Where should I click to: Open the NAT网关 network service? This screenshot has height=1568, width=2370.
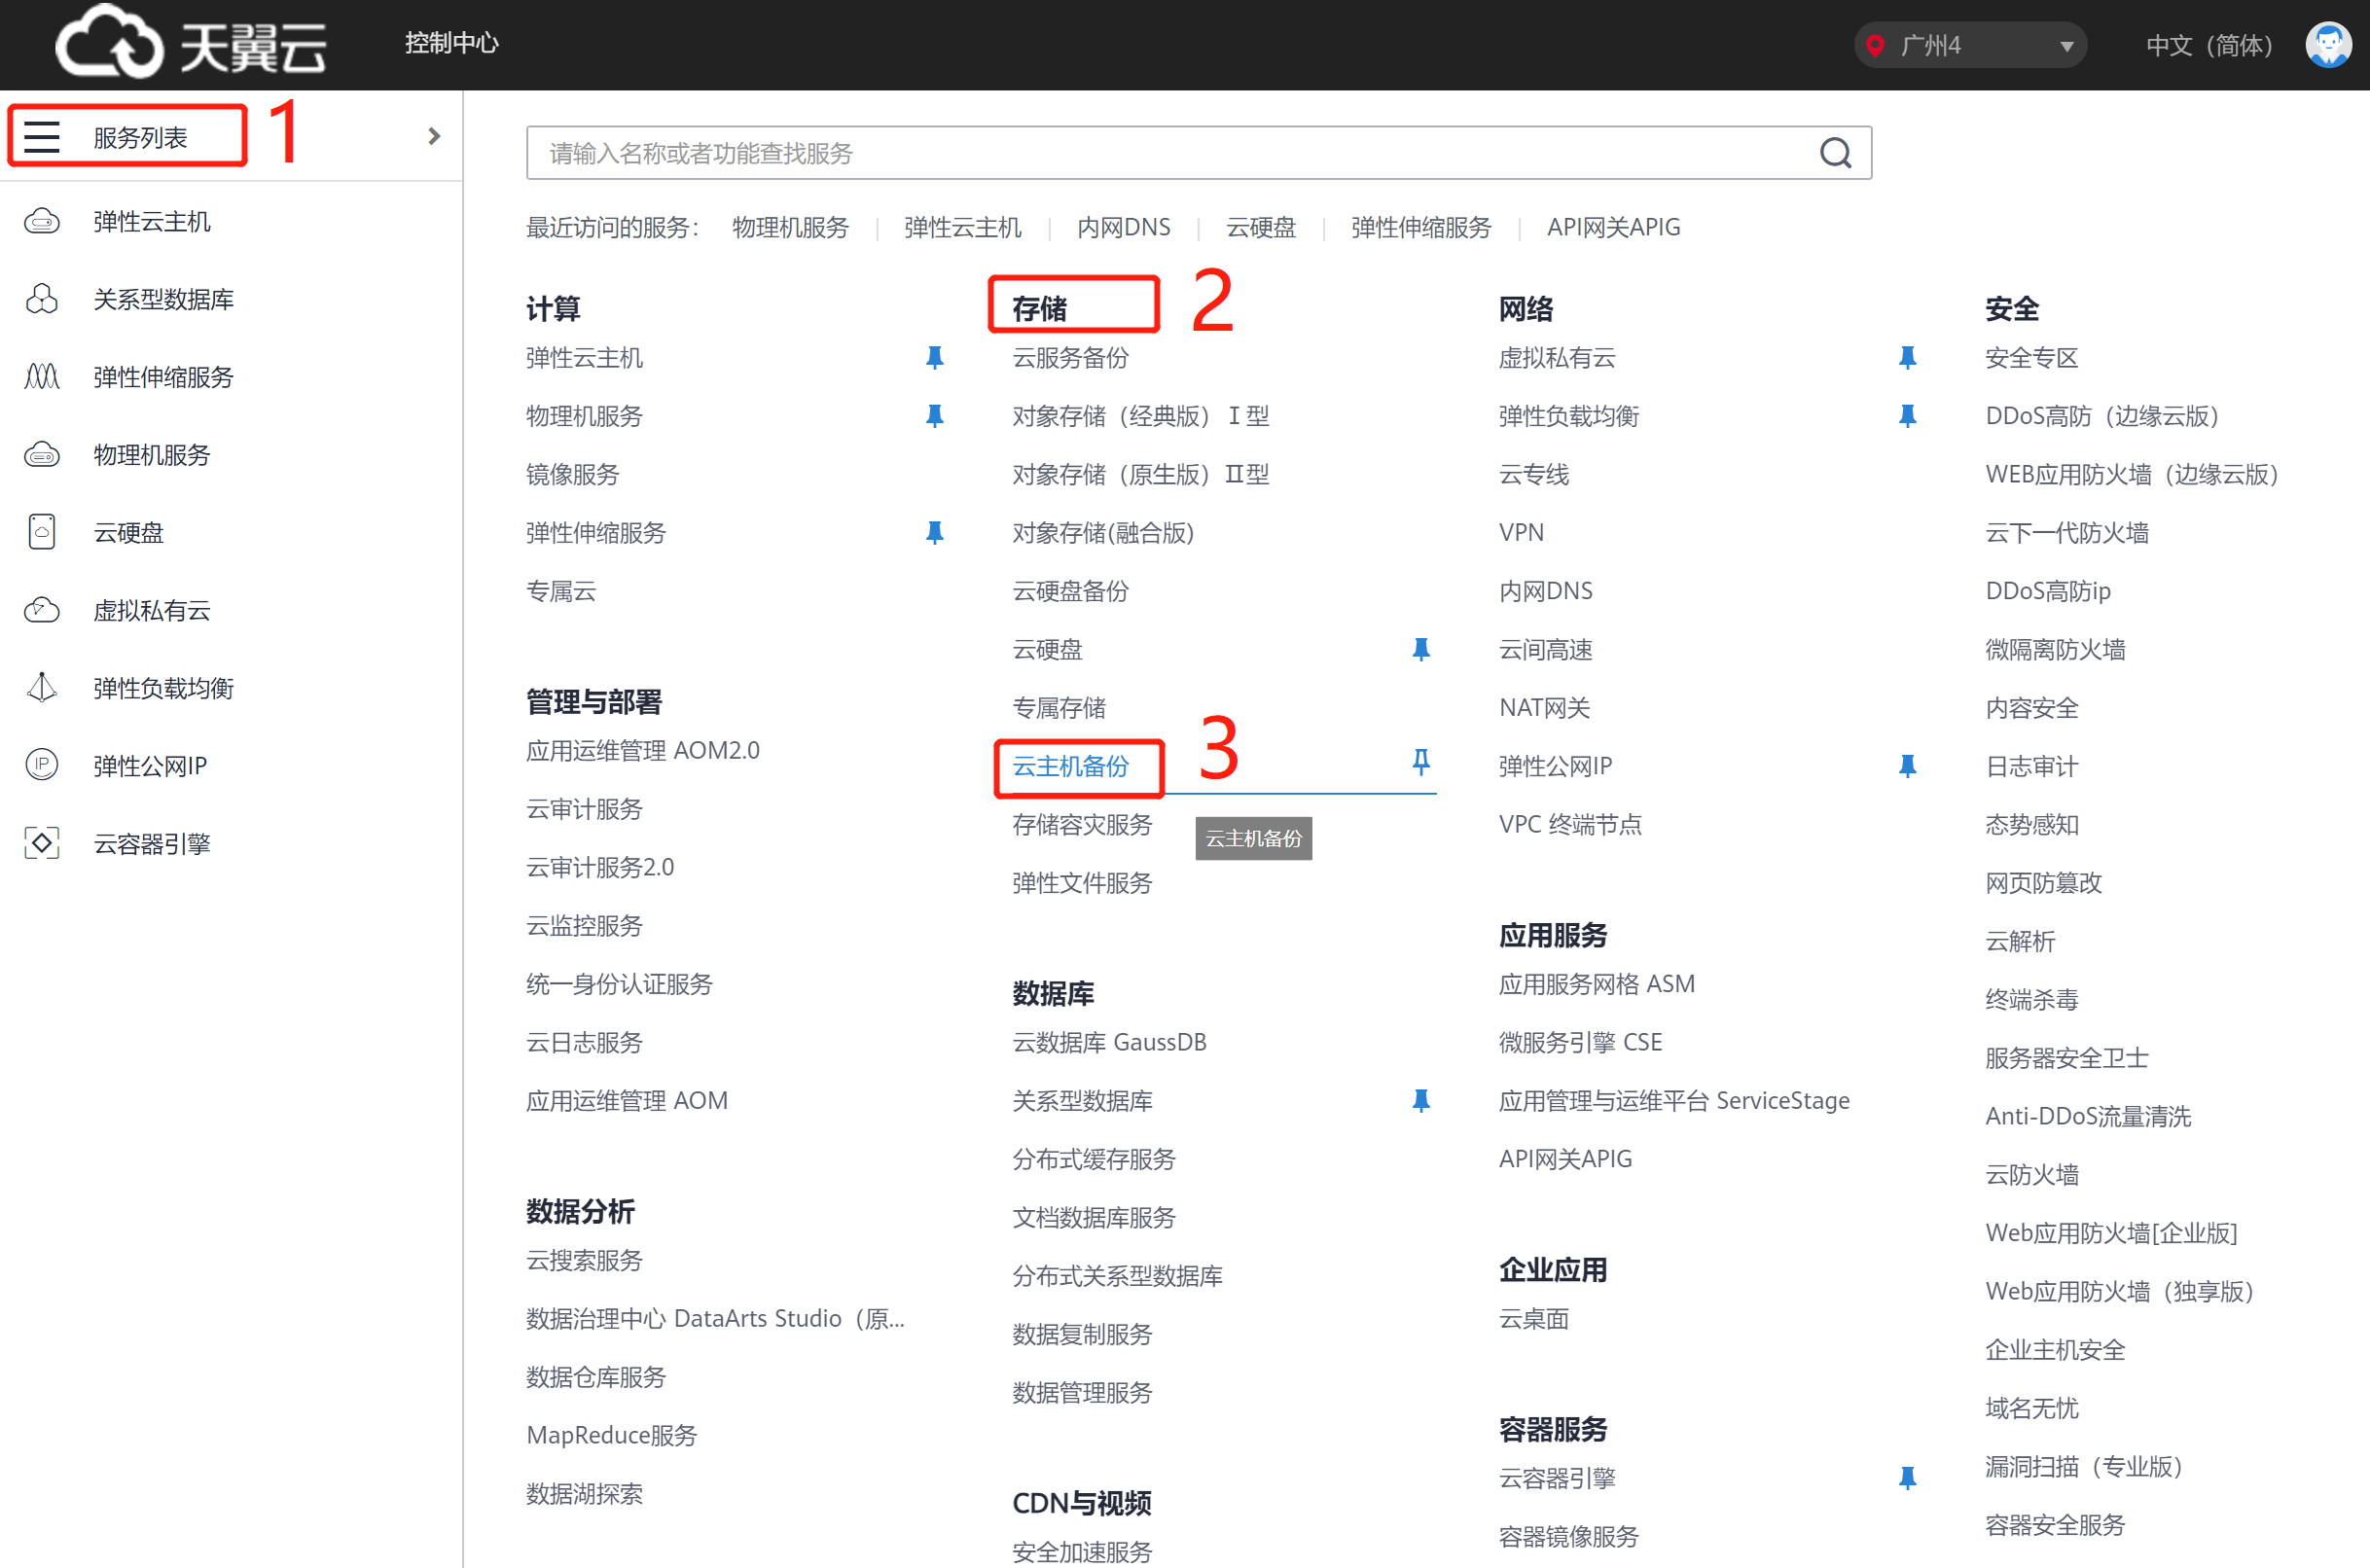1544,708
